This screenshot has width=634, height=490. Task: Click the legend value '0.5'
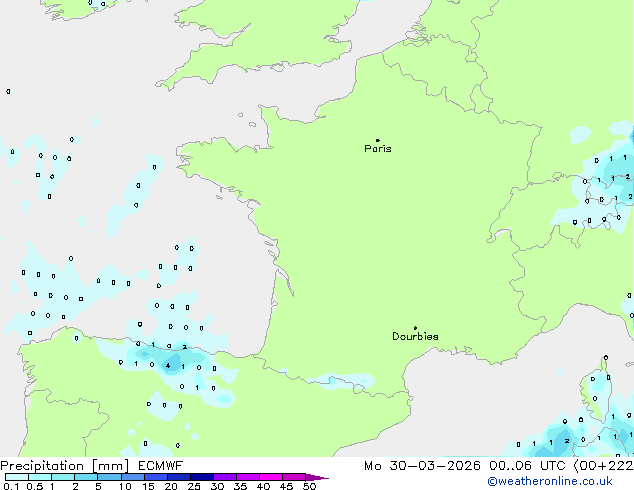[35, 486]
